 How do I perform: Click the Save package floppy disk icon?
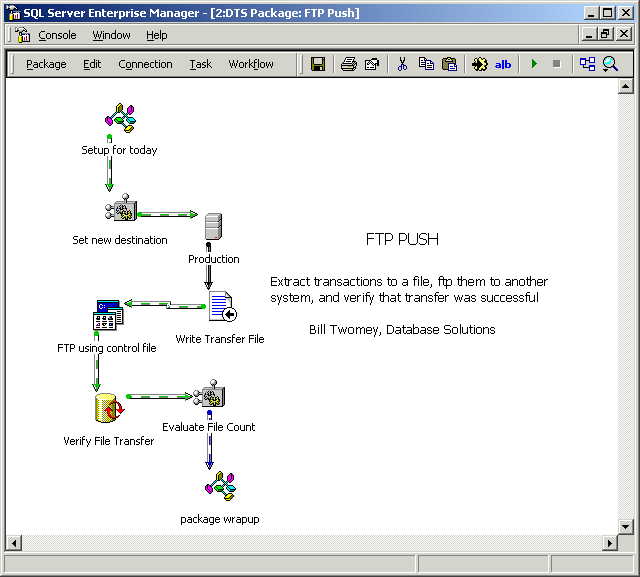(x=318, y=64)
